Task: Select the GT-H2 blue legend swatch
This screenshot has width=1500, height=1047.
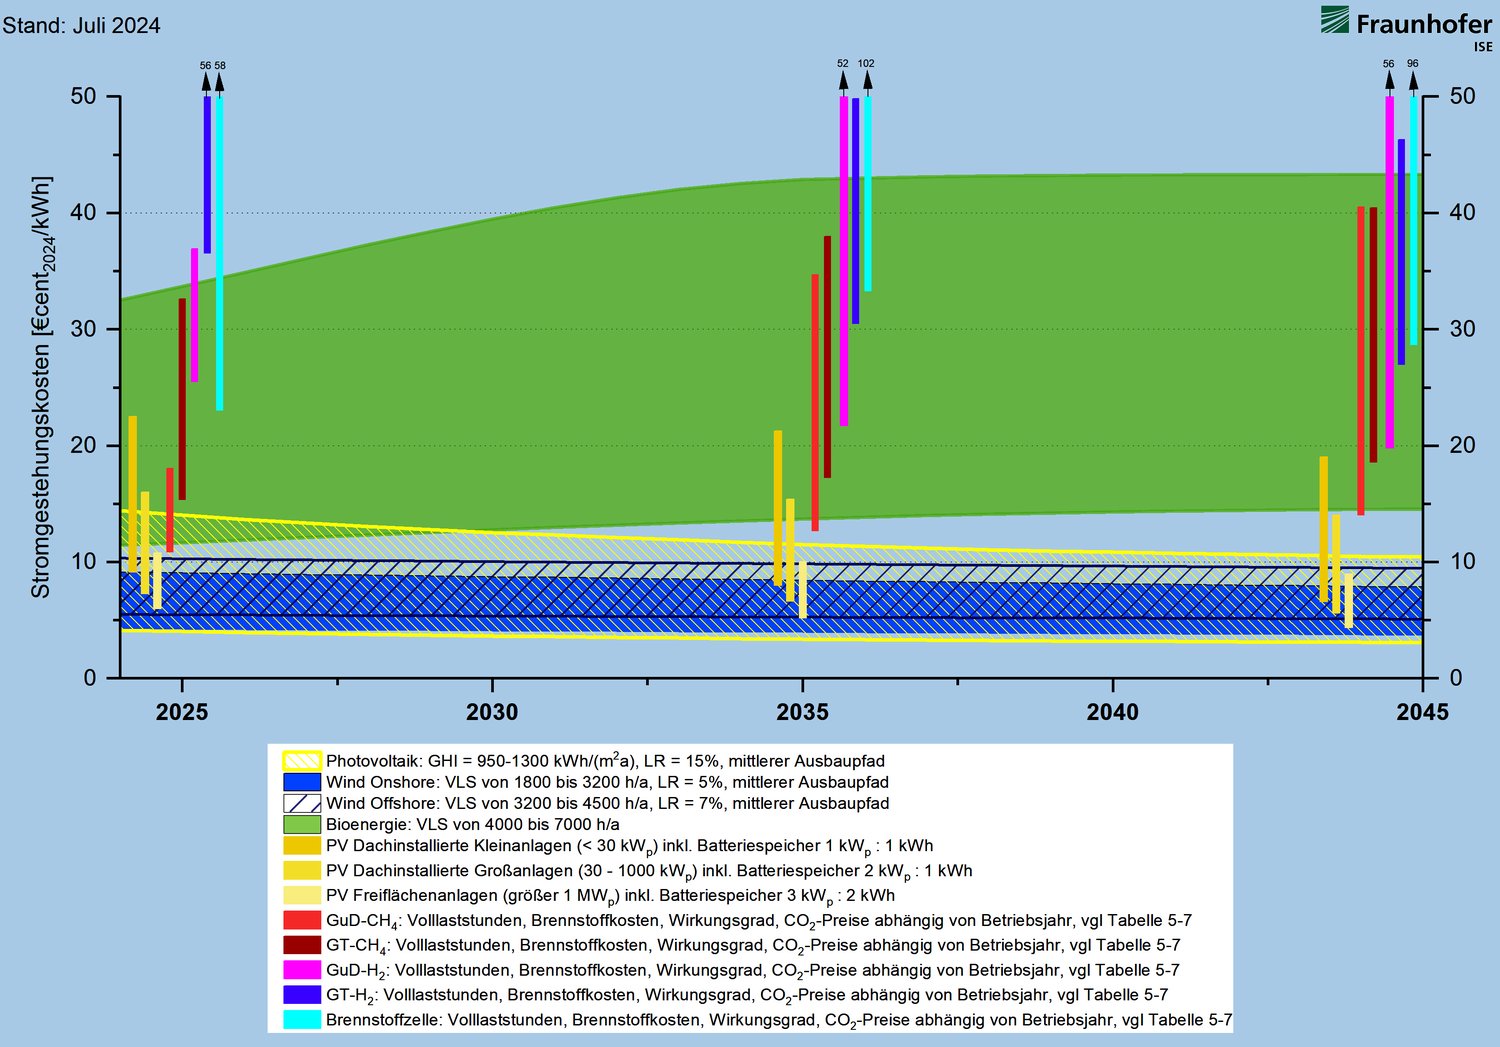Action: 302,995
